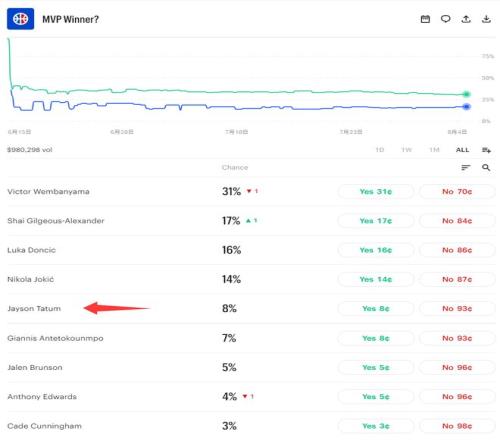Click the basketball MVP market logo
The height and width of the screenshot is (440, 500).
[20, 19]
